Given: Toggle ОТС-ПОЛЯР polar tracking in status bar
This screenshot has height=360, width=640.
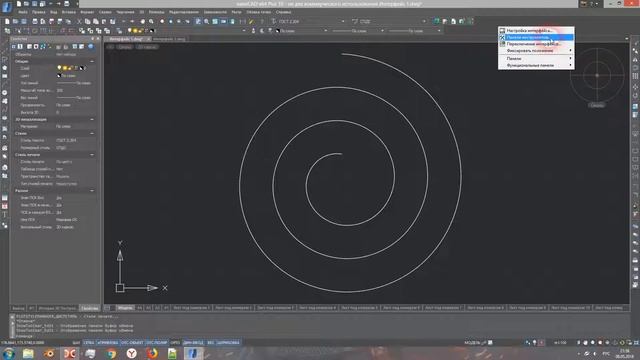Looking at the screenshot, I should tap(157, 342).
